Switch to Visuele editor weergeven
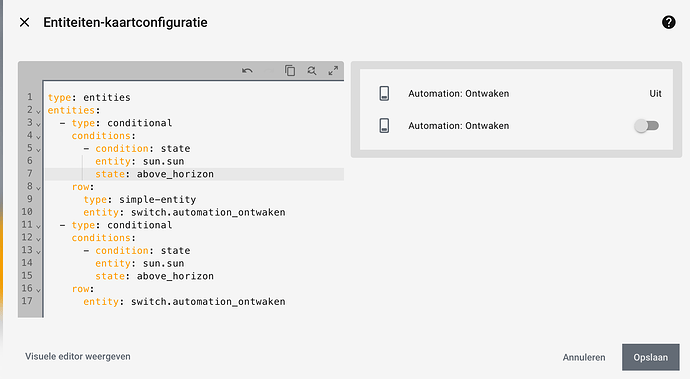 click(x=78, y=357)
